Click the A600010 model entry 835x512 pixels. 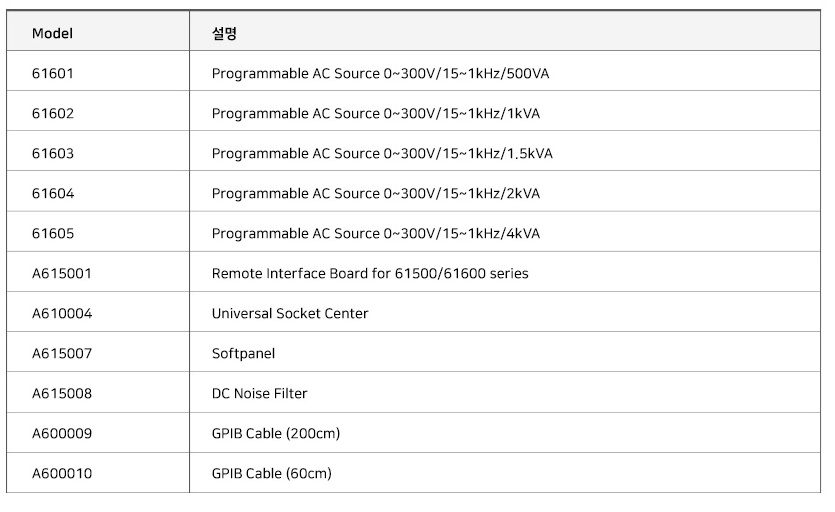[x=62, y=473]
